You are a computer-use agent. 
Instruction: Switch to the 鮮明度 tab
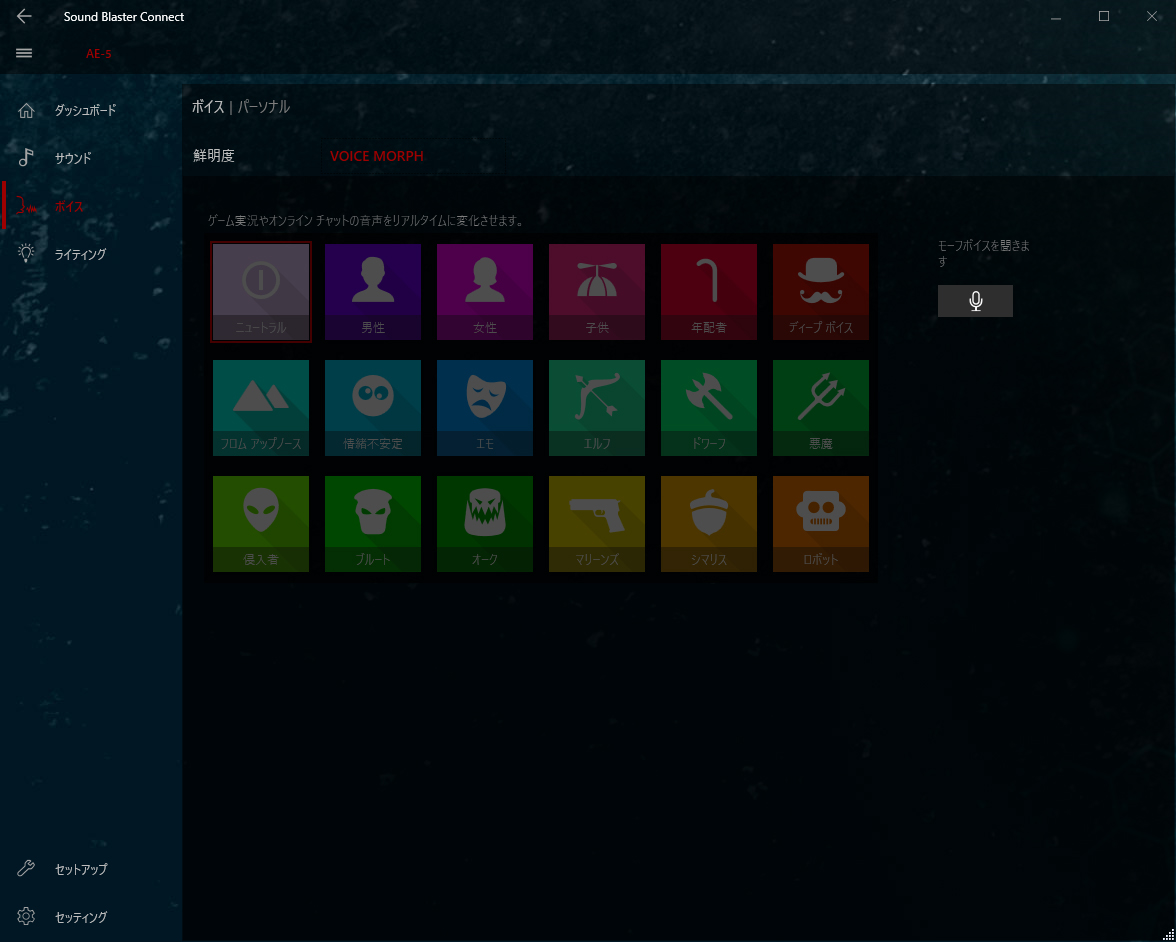pos(214,156)
